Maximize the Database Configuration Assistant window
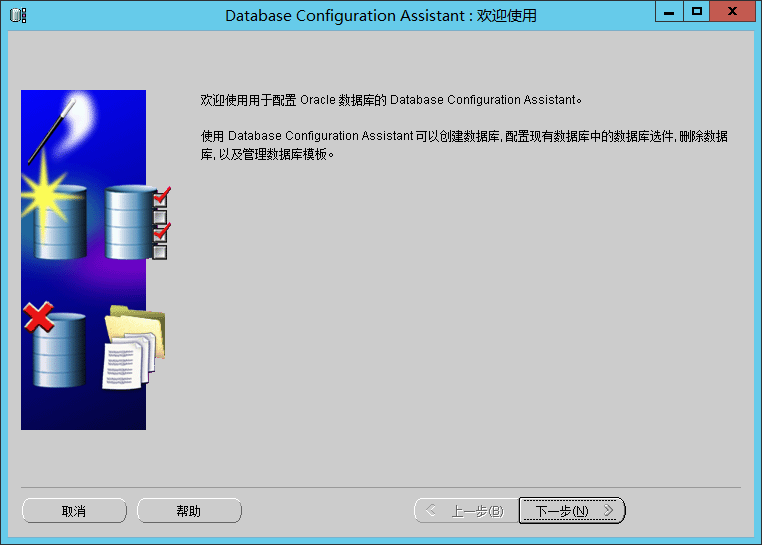Screen dimensions: 762x545 coord(696,11)
